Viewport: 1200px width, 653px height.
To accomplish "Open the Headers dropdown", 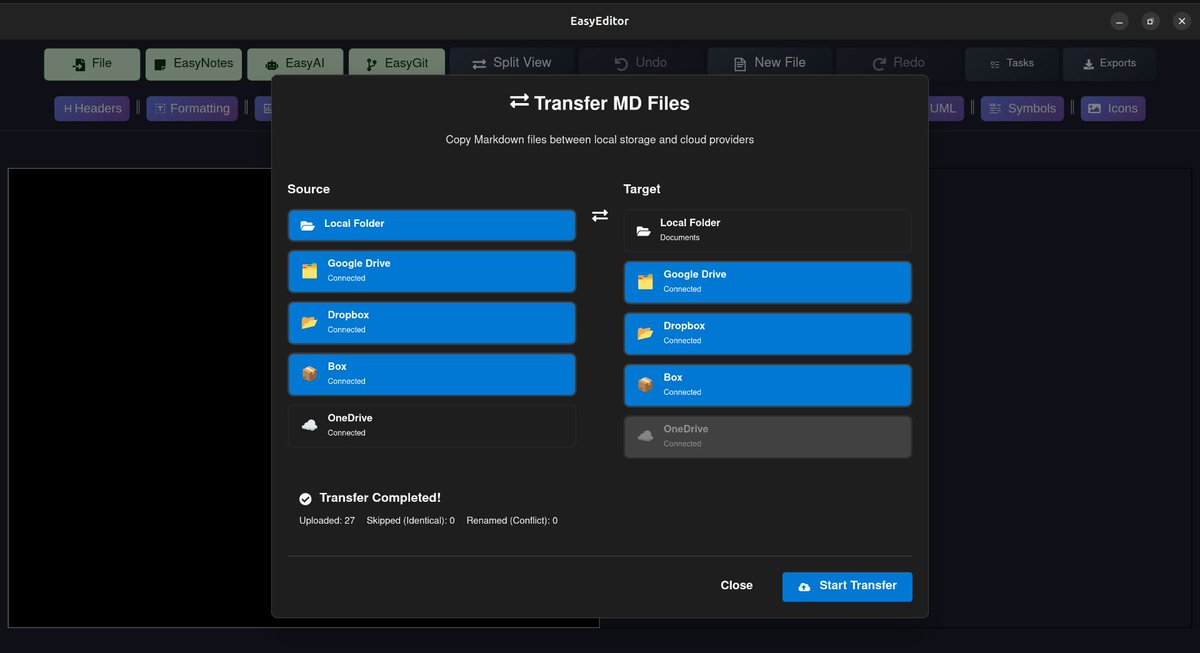I will click(x=92, y=109).
